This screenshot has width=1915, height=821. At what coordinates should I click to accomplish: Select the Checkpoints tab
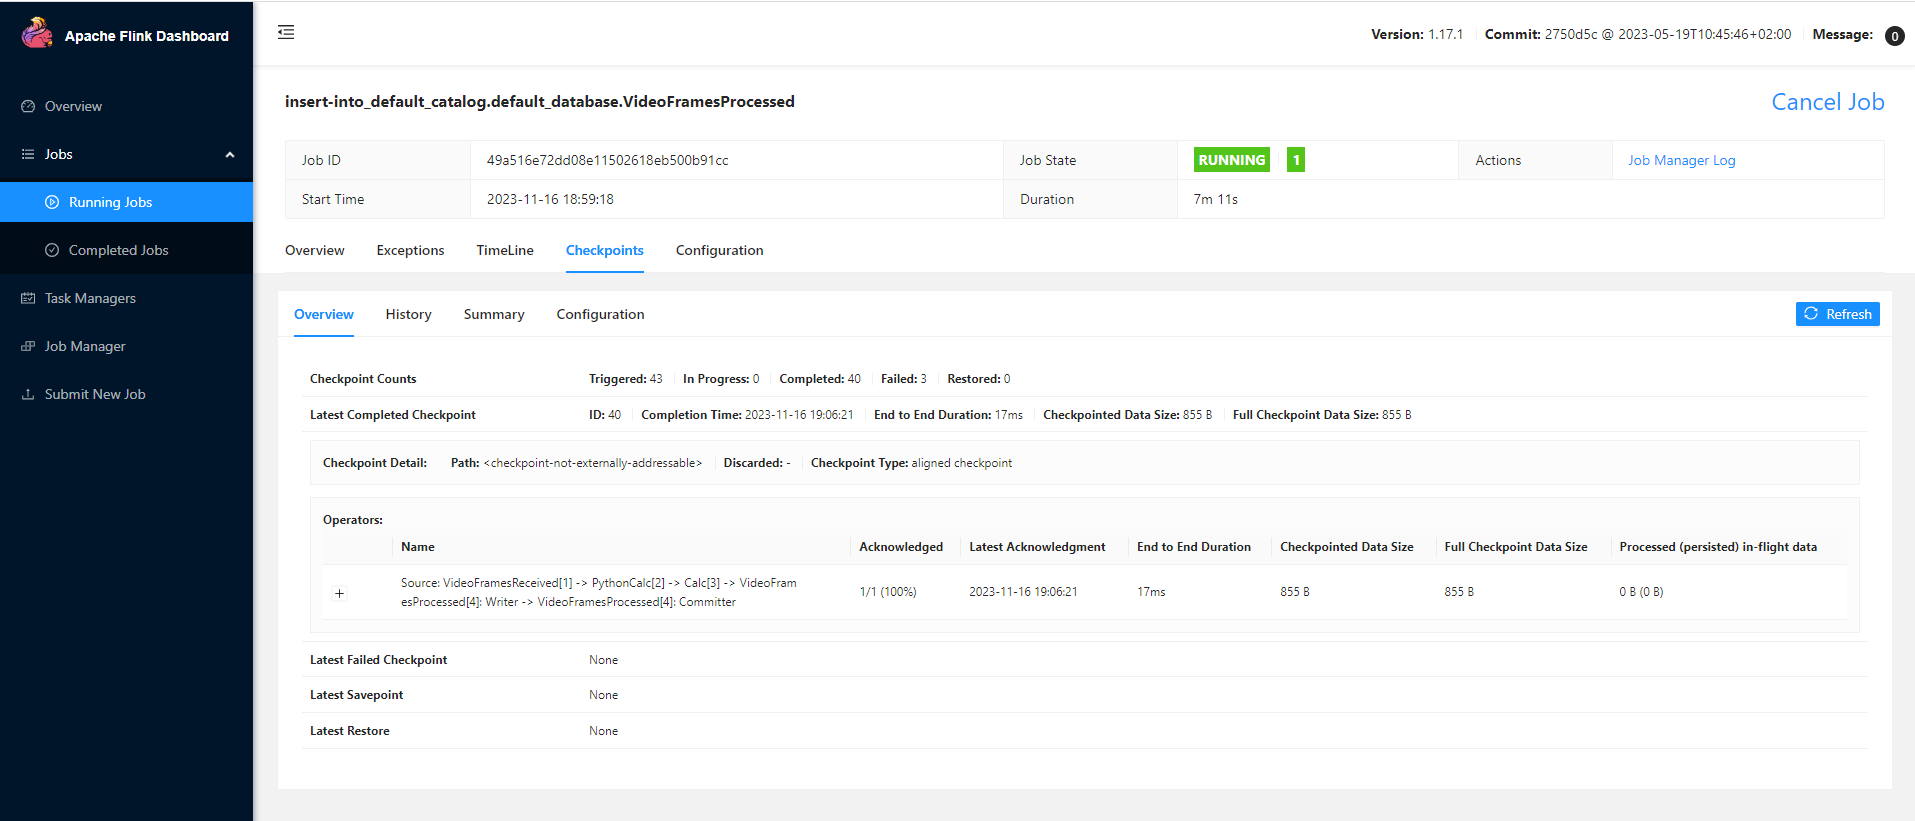coord(605,250)
